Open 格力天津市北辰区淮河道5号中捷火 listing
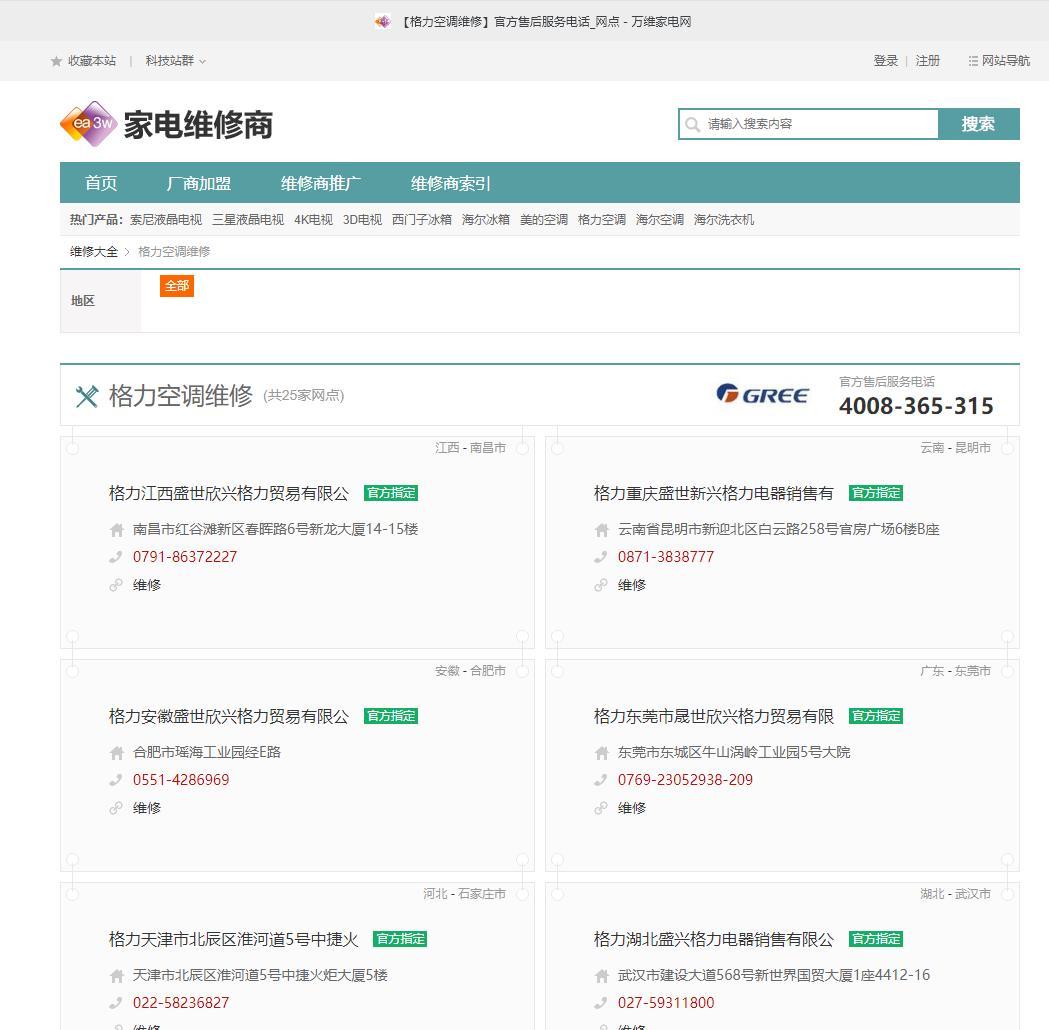This screenshot has width=1049, height=1030. point(233,940)
